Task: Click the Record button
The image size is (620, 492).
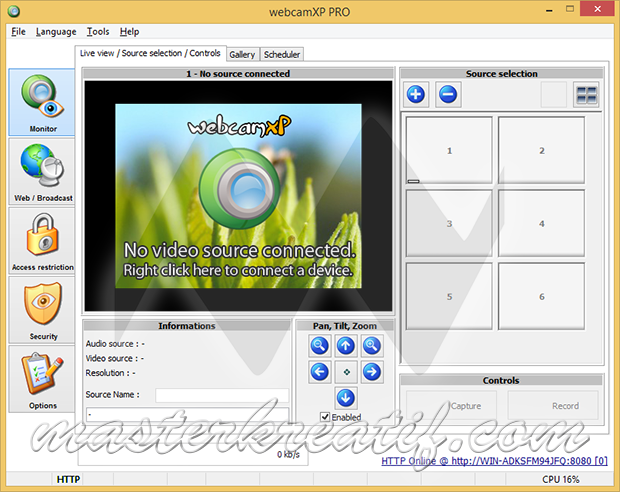Action: [x=553, y=405]
